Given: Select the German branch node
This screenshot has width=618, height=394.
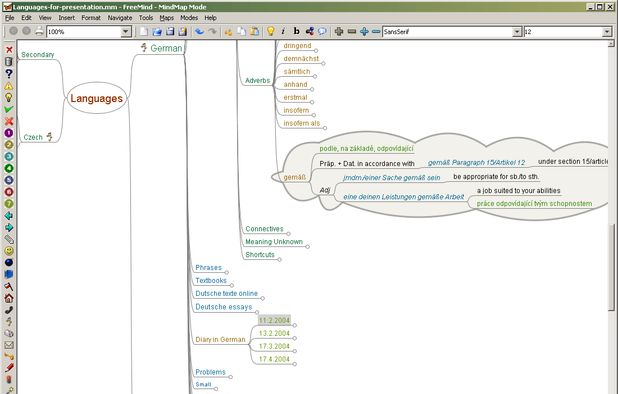Looking at the screenshot, I should (166, 48).
